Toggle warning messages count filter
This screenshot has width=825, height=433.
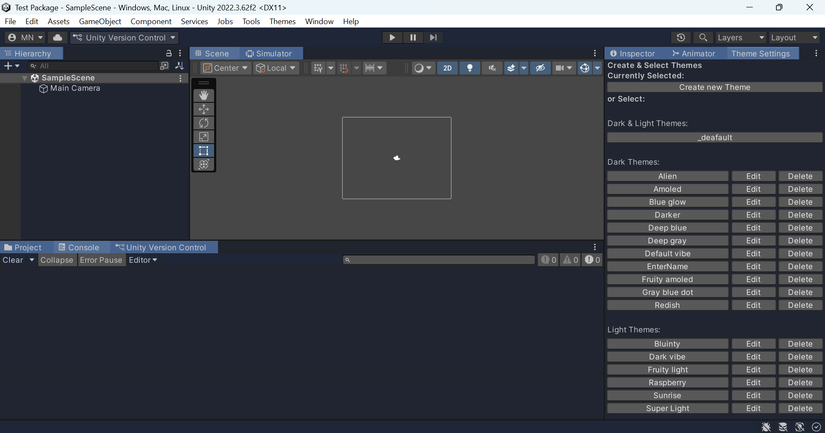click(x=570, y=260)
